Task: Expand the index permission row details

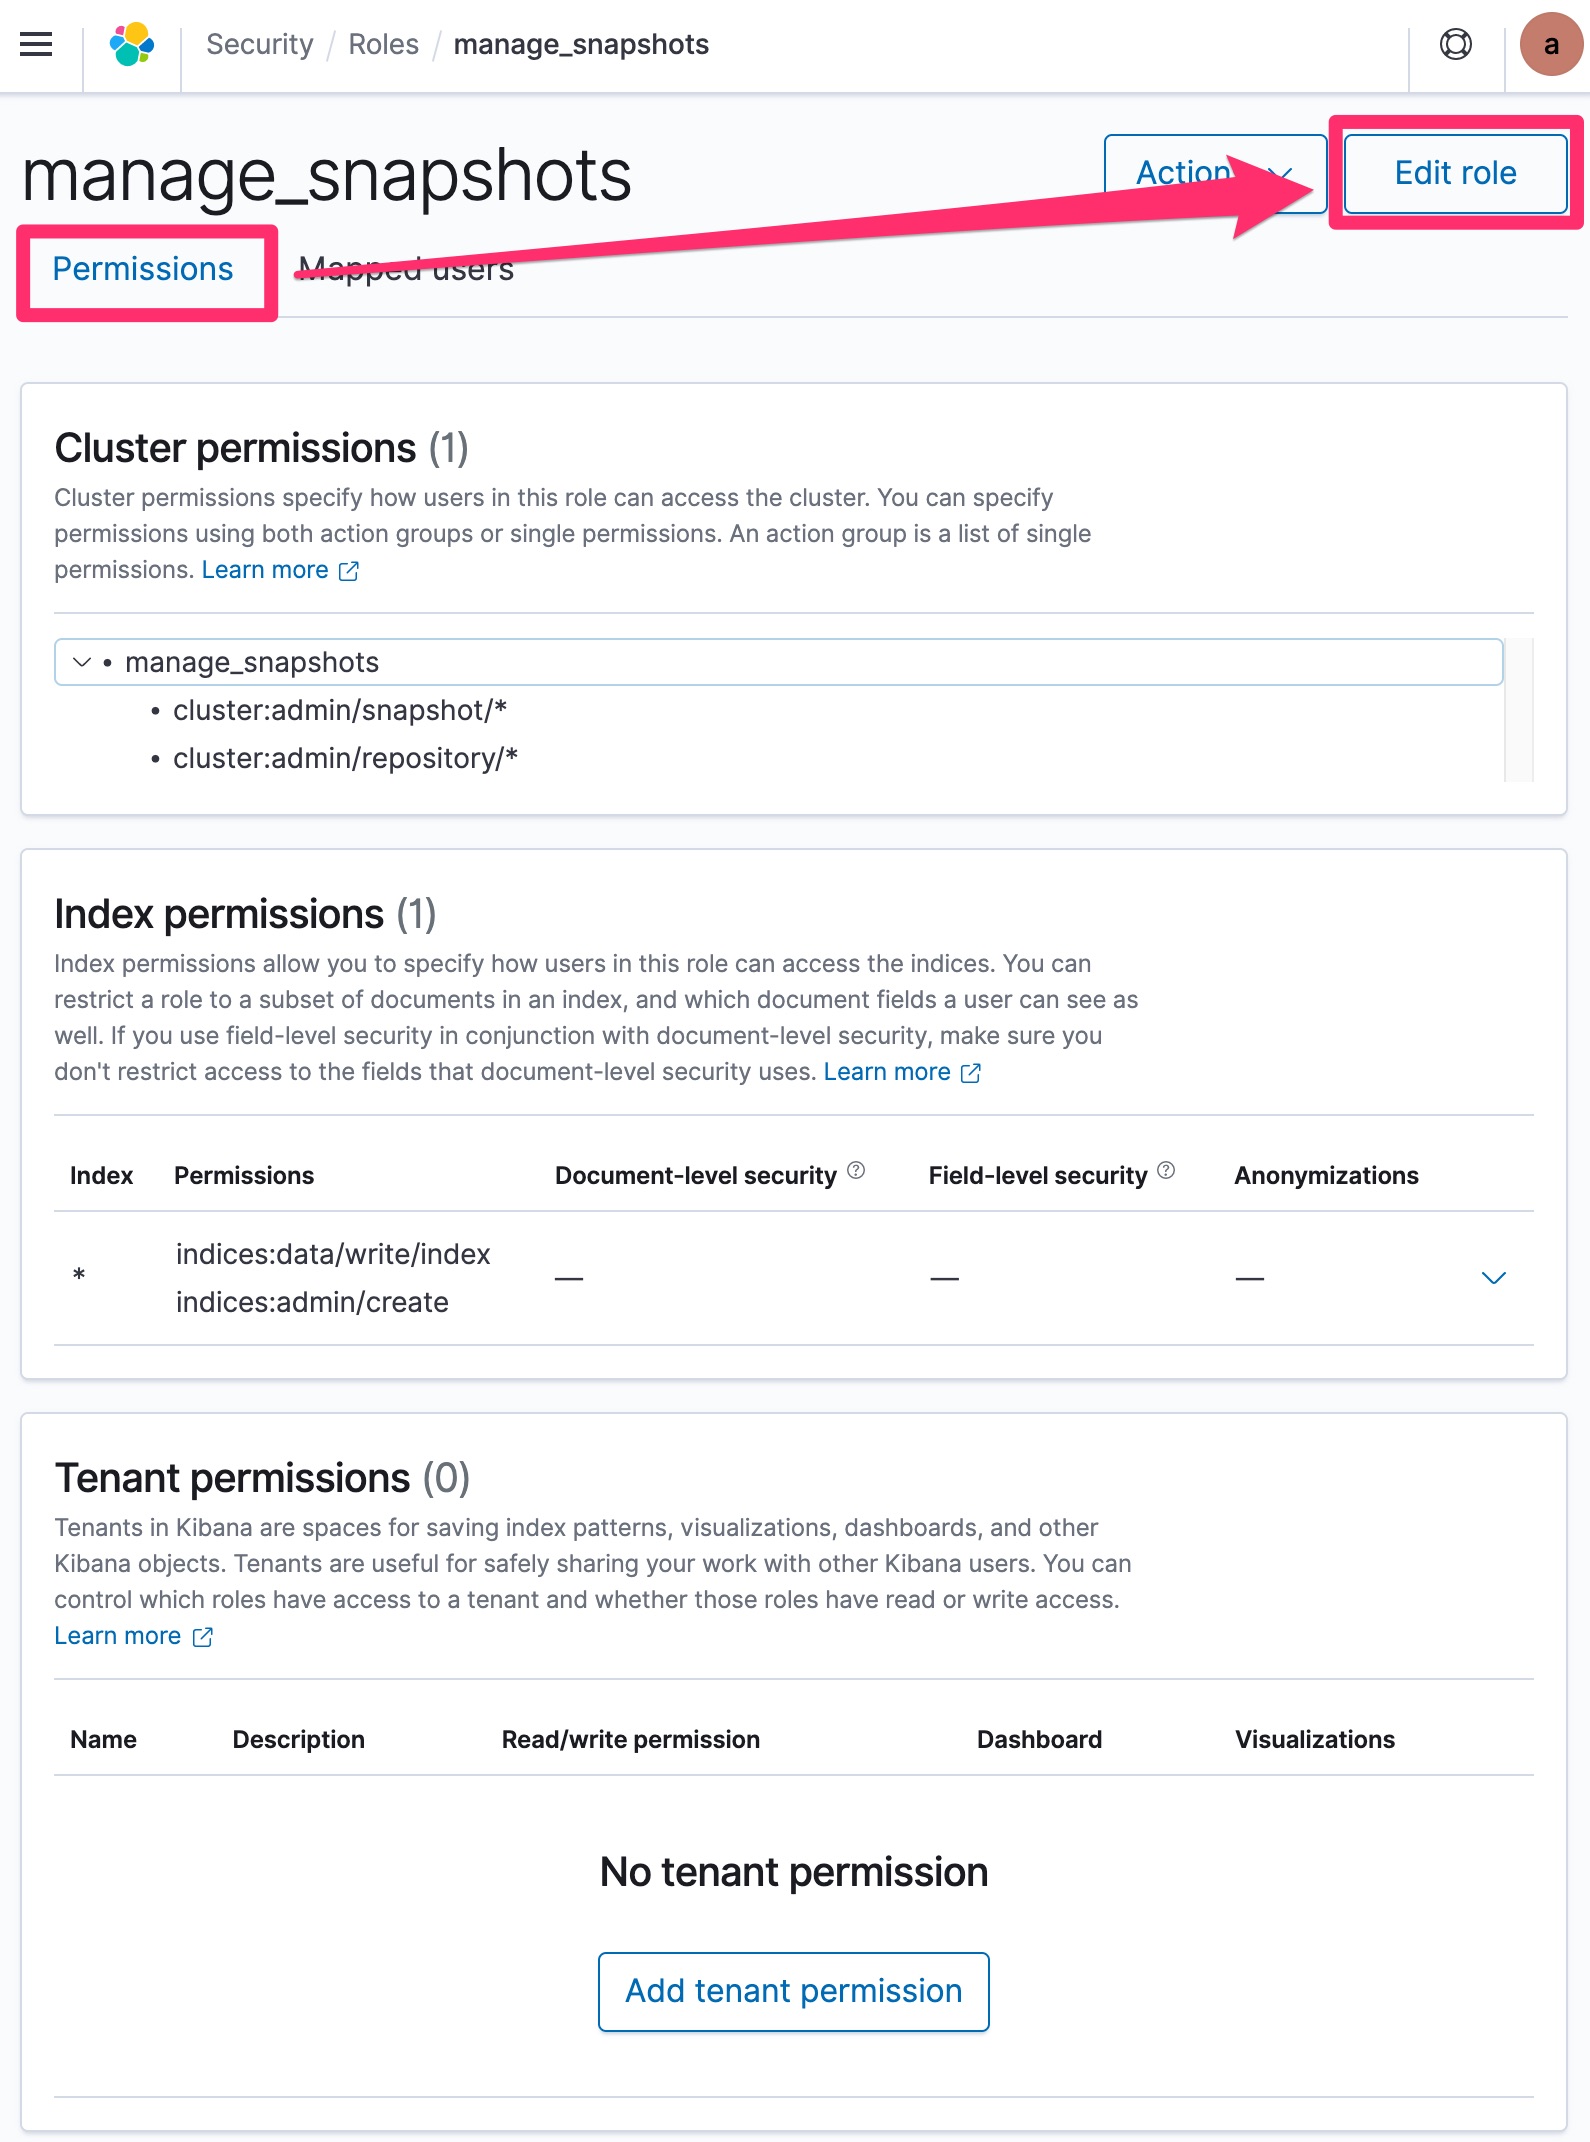Action: (1493, 1278)
